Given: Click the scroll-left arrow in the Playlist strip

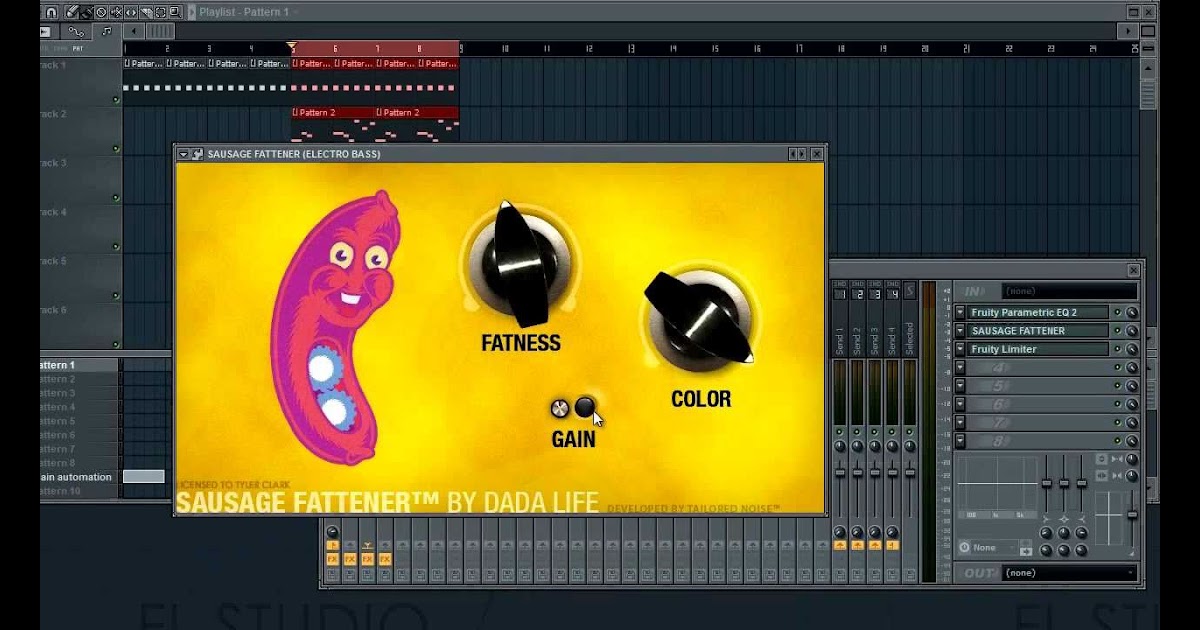Looking at the screenshot, I should point(134,31).
